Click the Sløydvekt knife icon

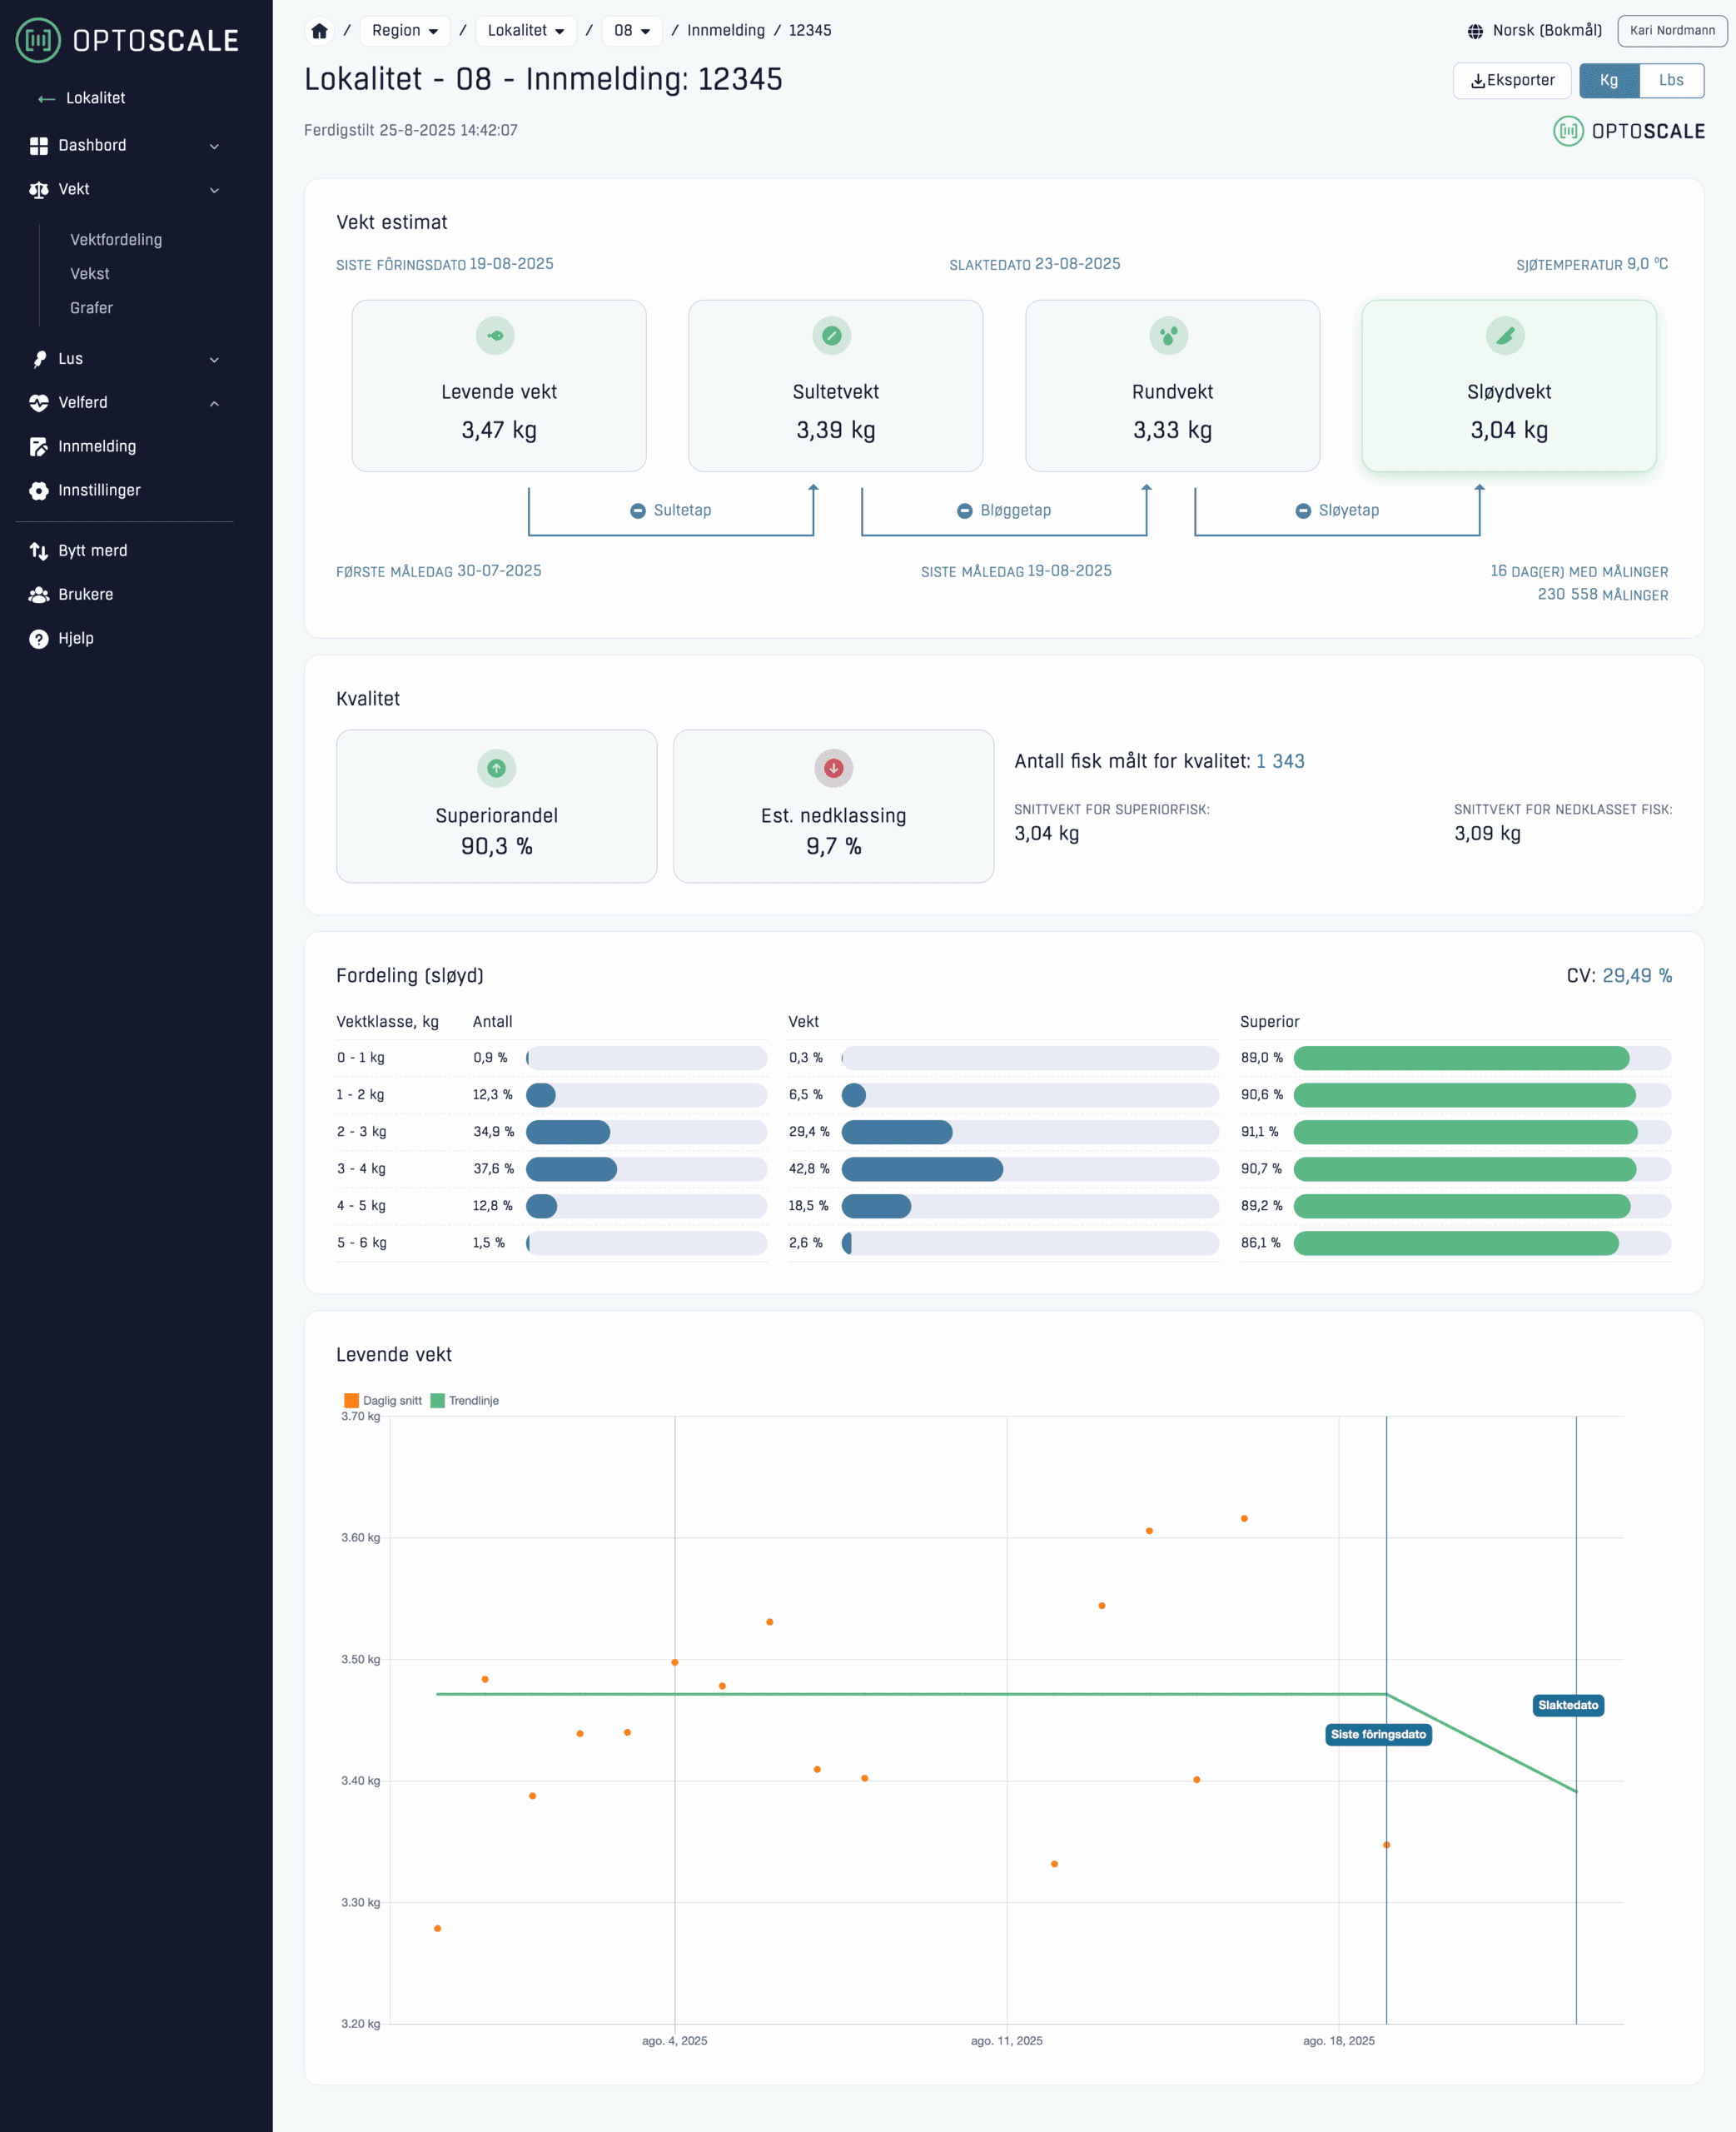coord(1505,336)
